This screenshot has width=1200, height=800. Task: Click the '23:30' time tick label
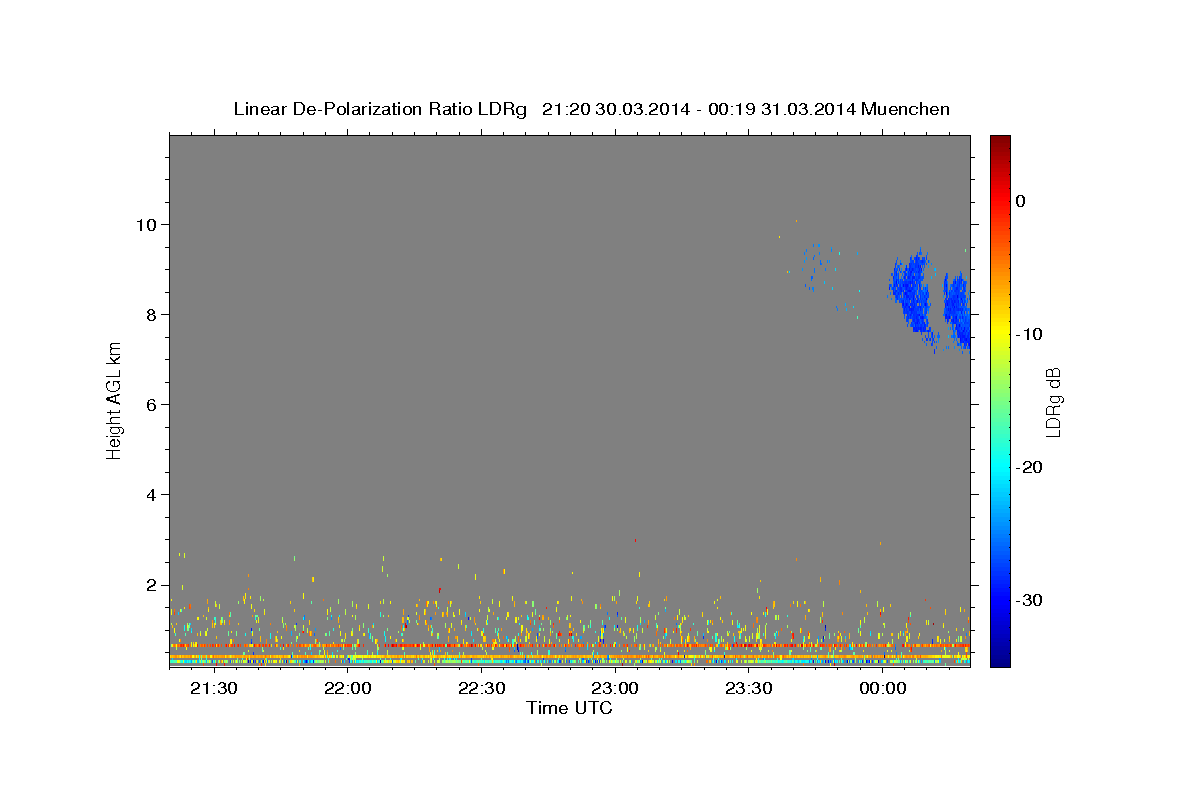pos(748,688)
